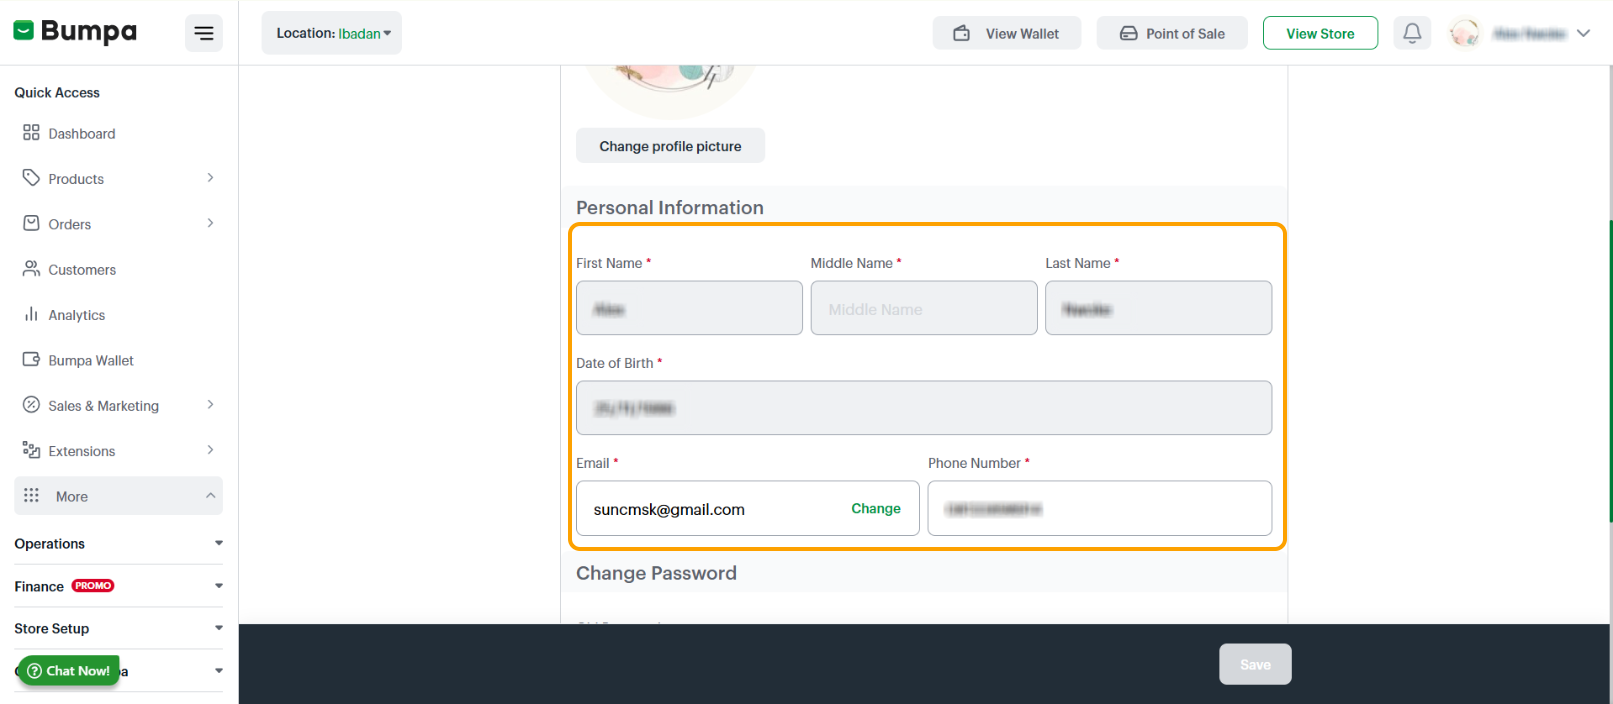Click the Chat Now! help button

[69, 671]
